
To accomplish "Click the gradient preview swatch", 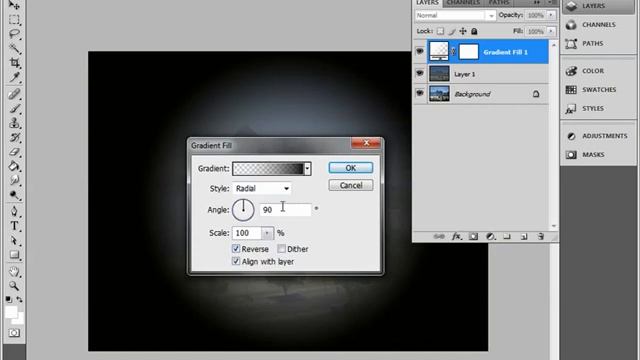I will [x=268, y=169].
